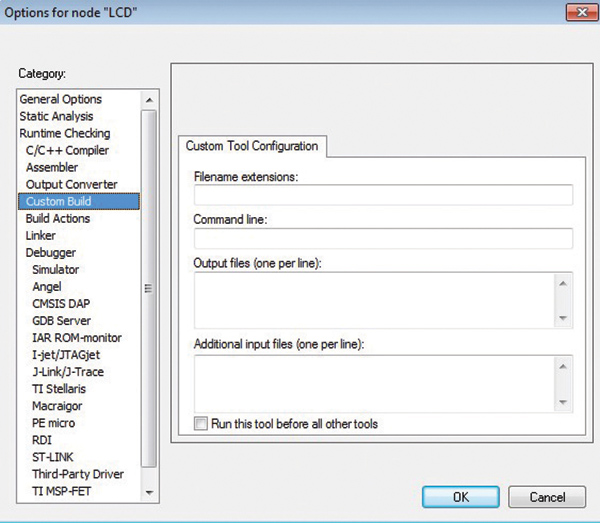600x523 pixels.
Task: Select General Options in the Category list
Action: point(61,99)
